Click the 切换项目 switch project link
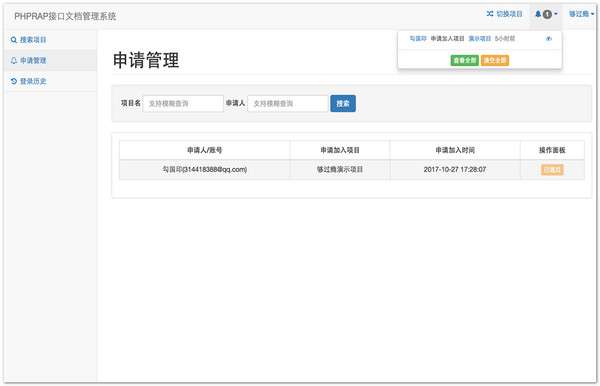 click(x=504, y=14)
